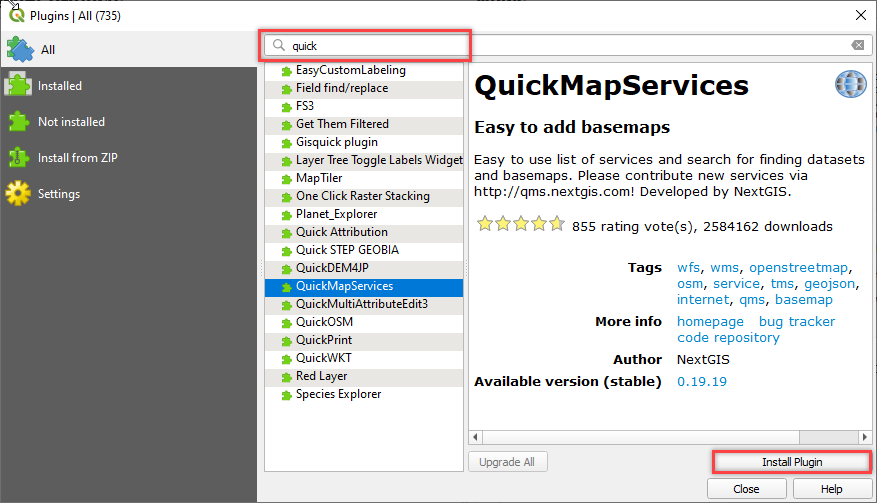Open the Installed plugins tab

tap(60, 86)
